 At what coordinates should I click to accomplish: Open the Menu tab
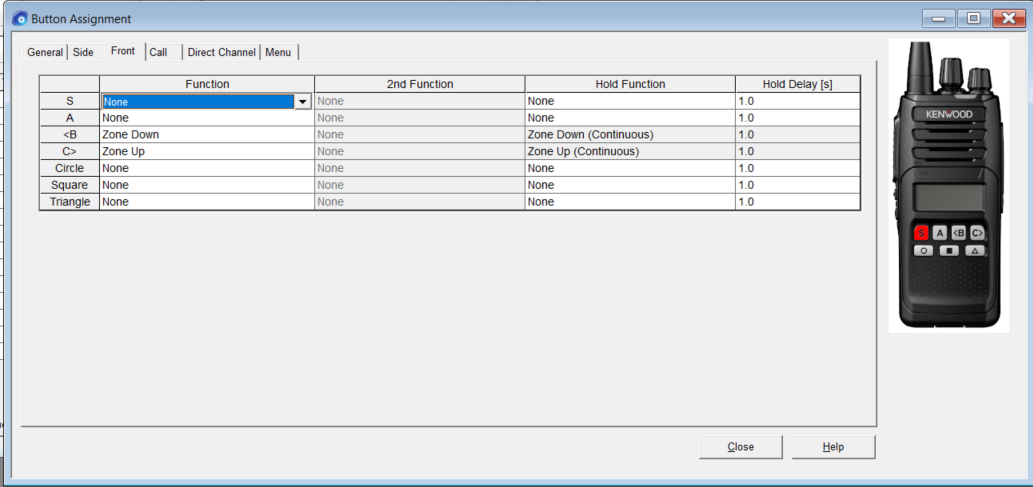point(279,53)
